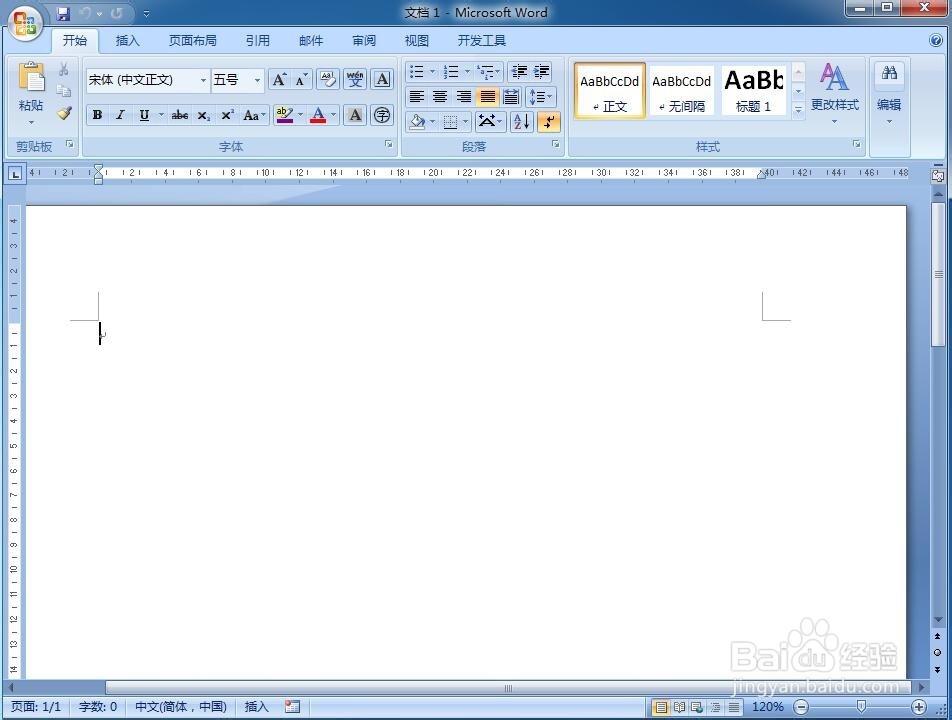952x720 pixels.
Task: Click the zoom slider handle
Action: pyautogui.click(x=861, y=706)
